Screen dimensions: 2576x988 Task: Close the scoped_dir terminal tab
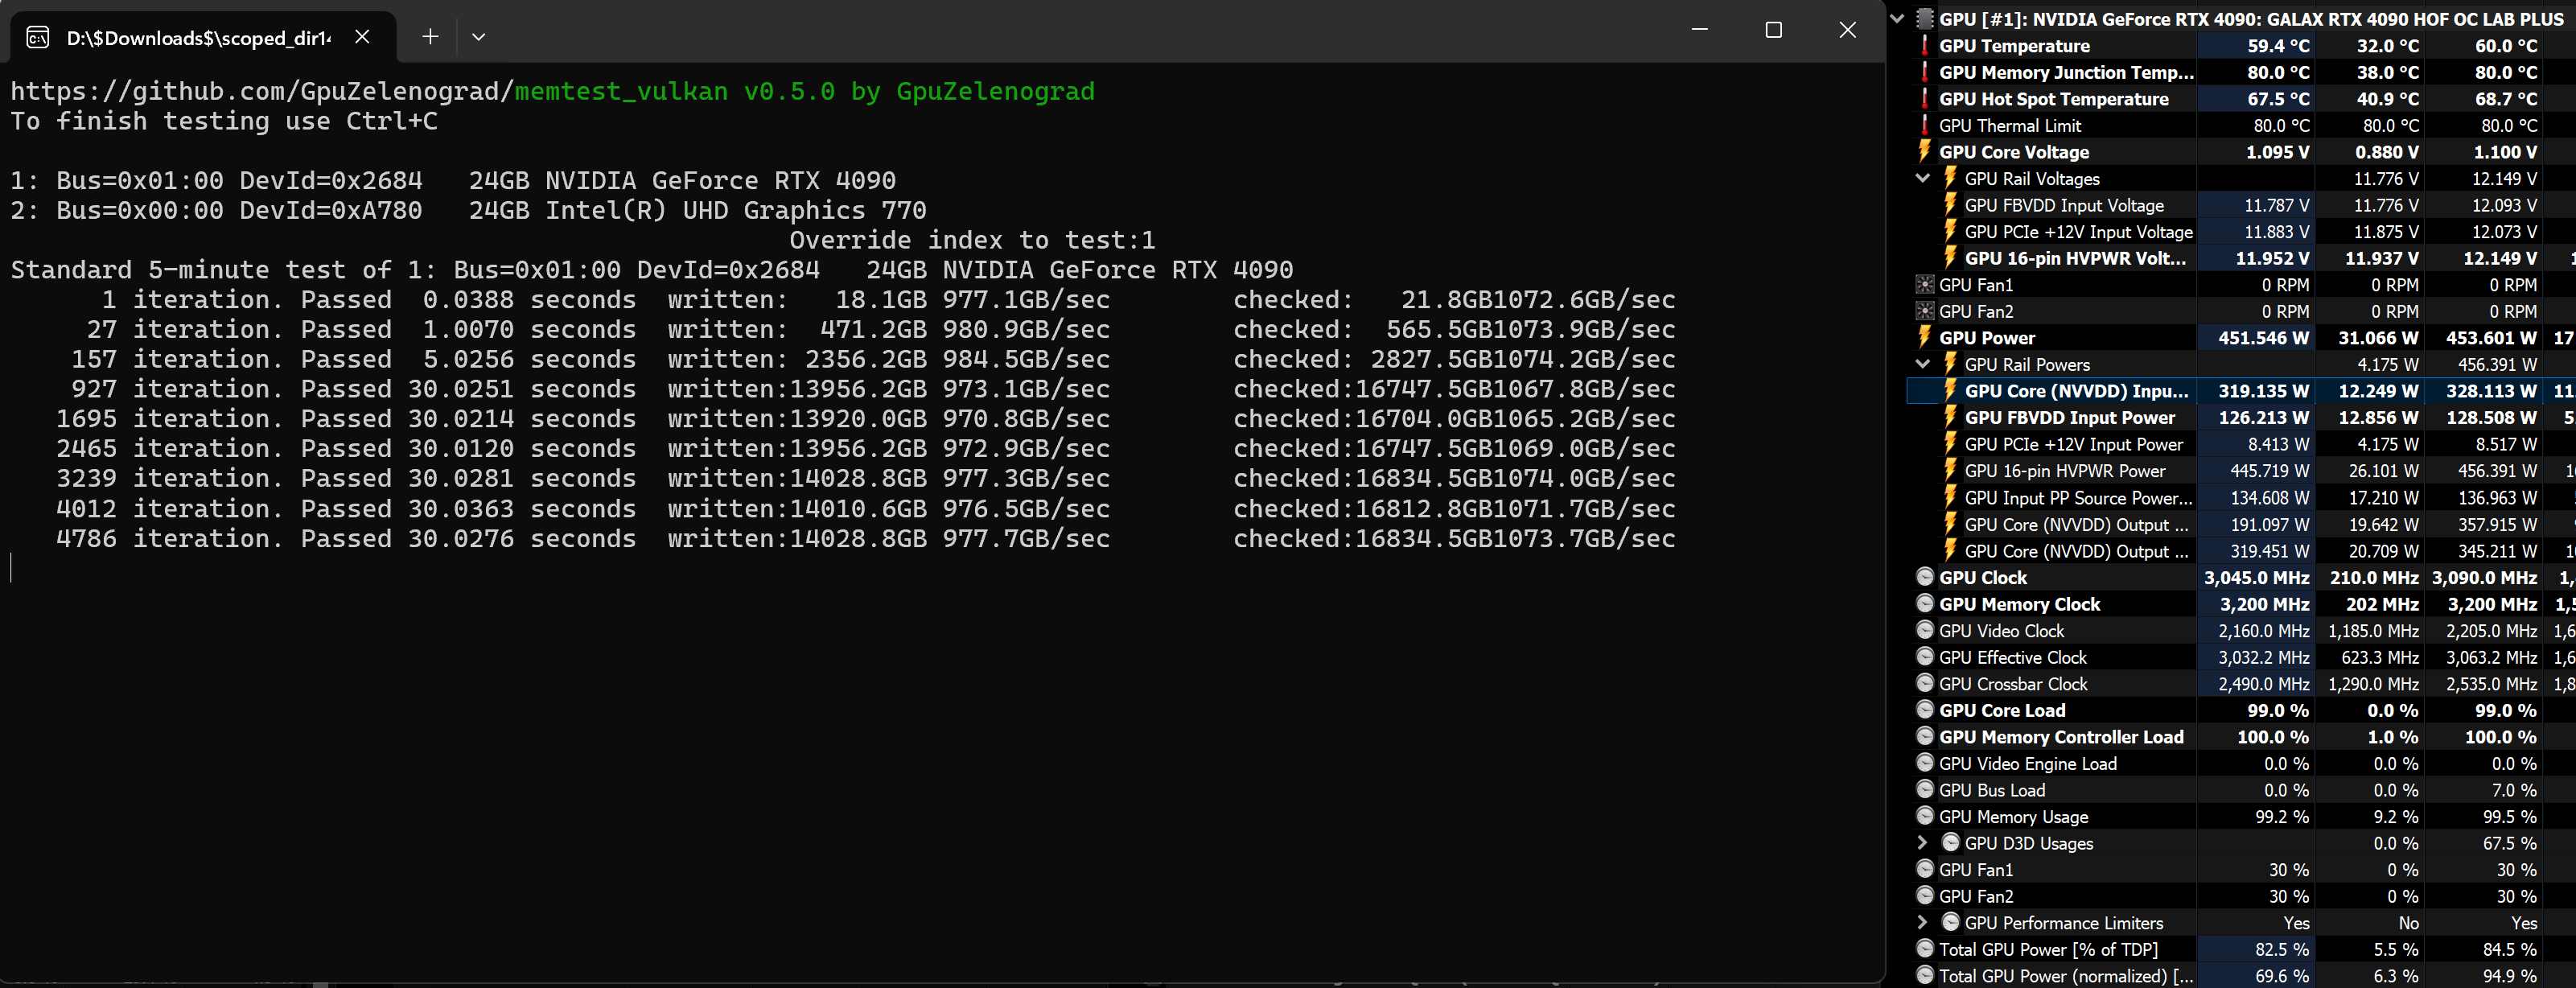click(362, 37)
